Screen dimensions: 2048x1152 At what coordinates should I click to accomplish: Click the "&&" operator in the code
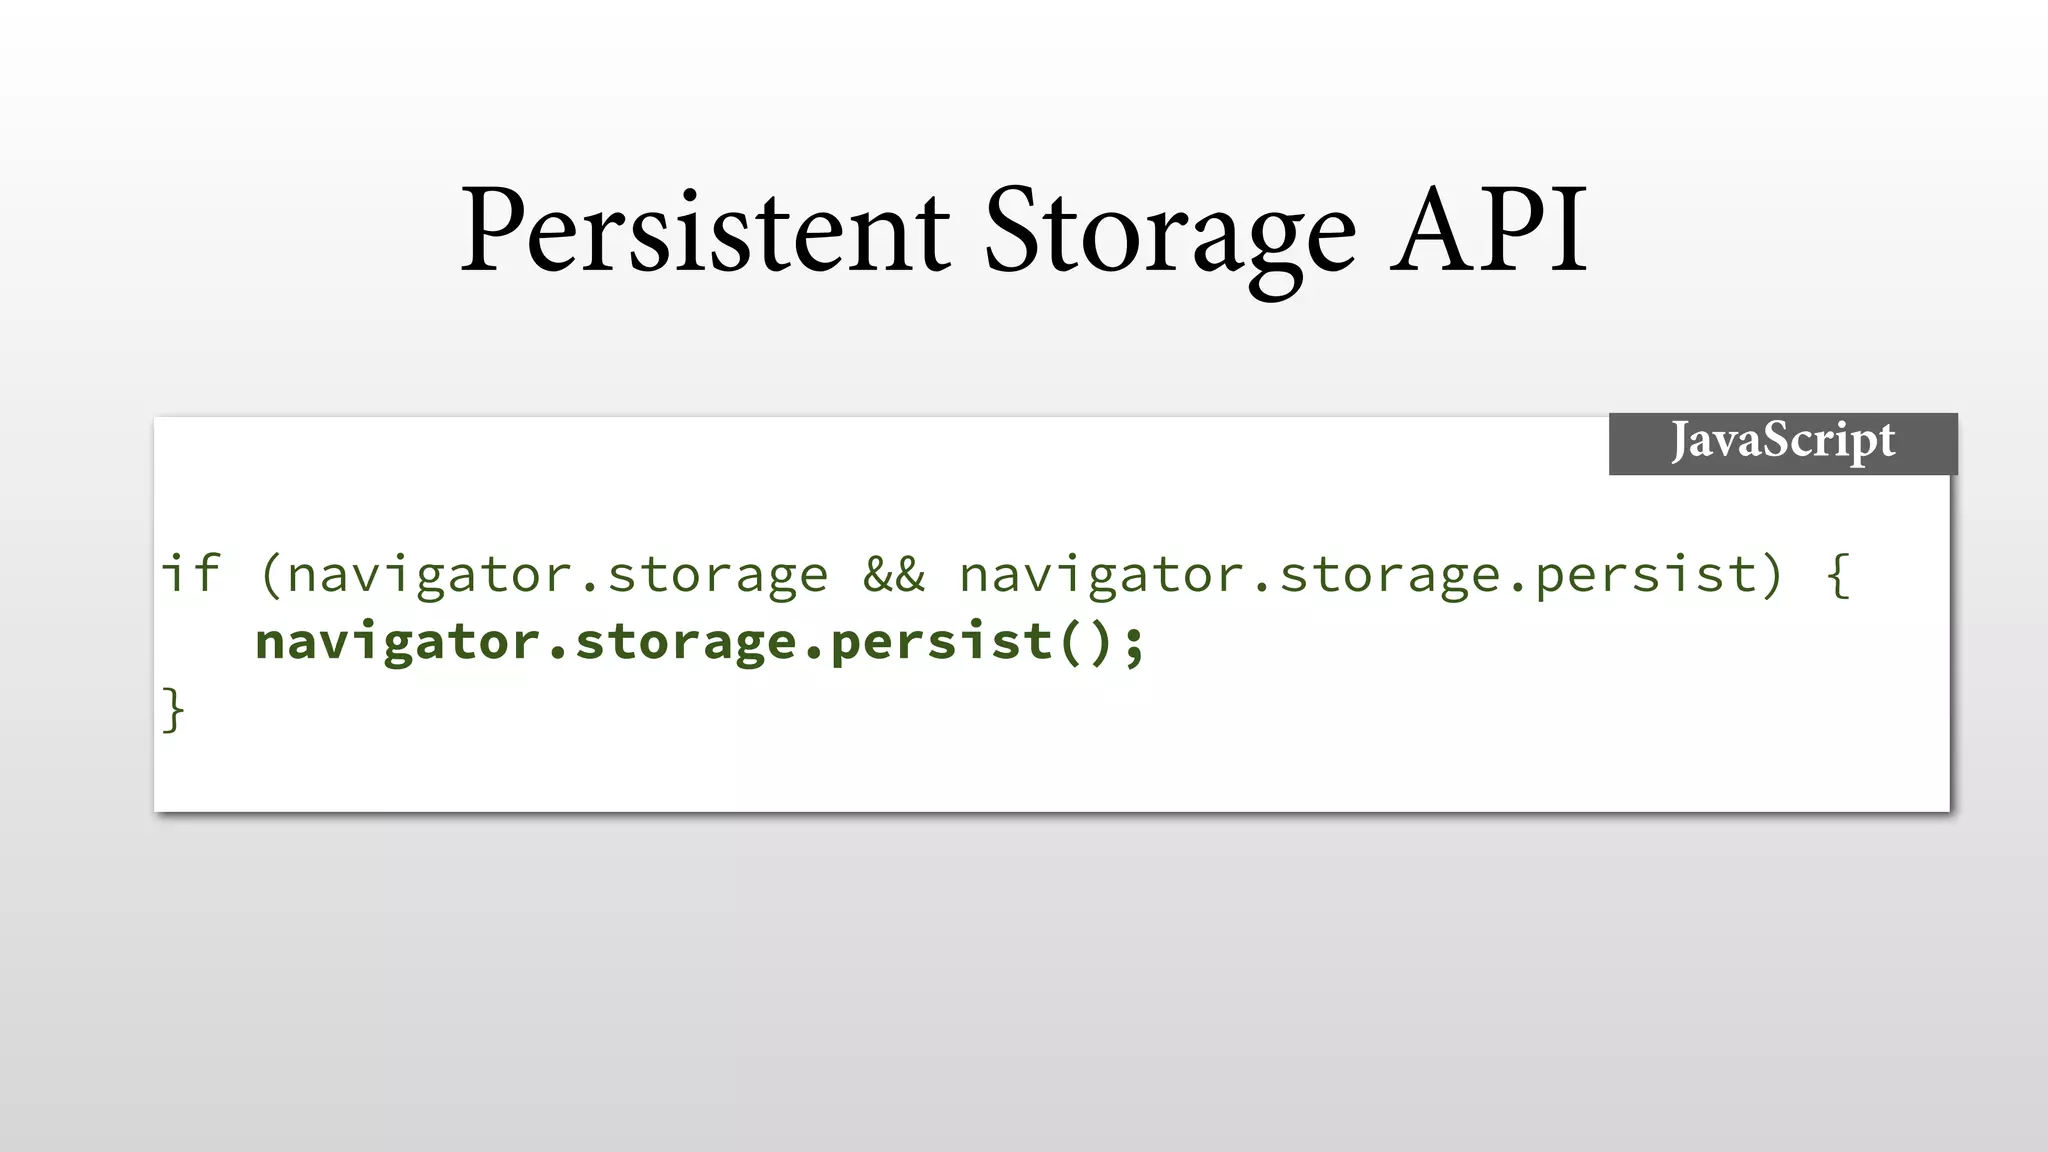[894, 576]
